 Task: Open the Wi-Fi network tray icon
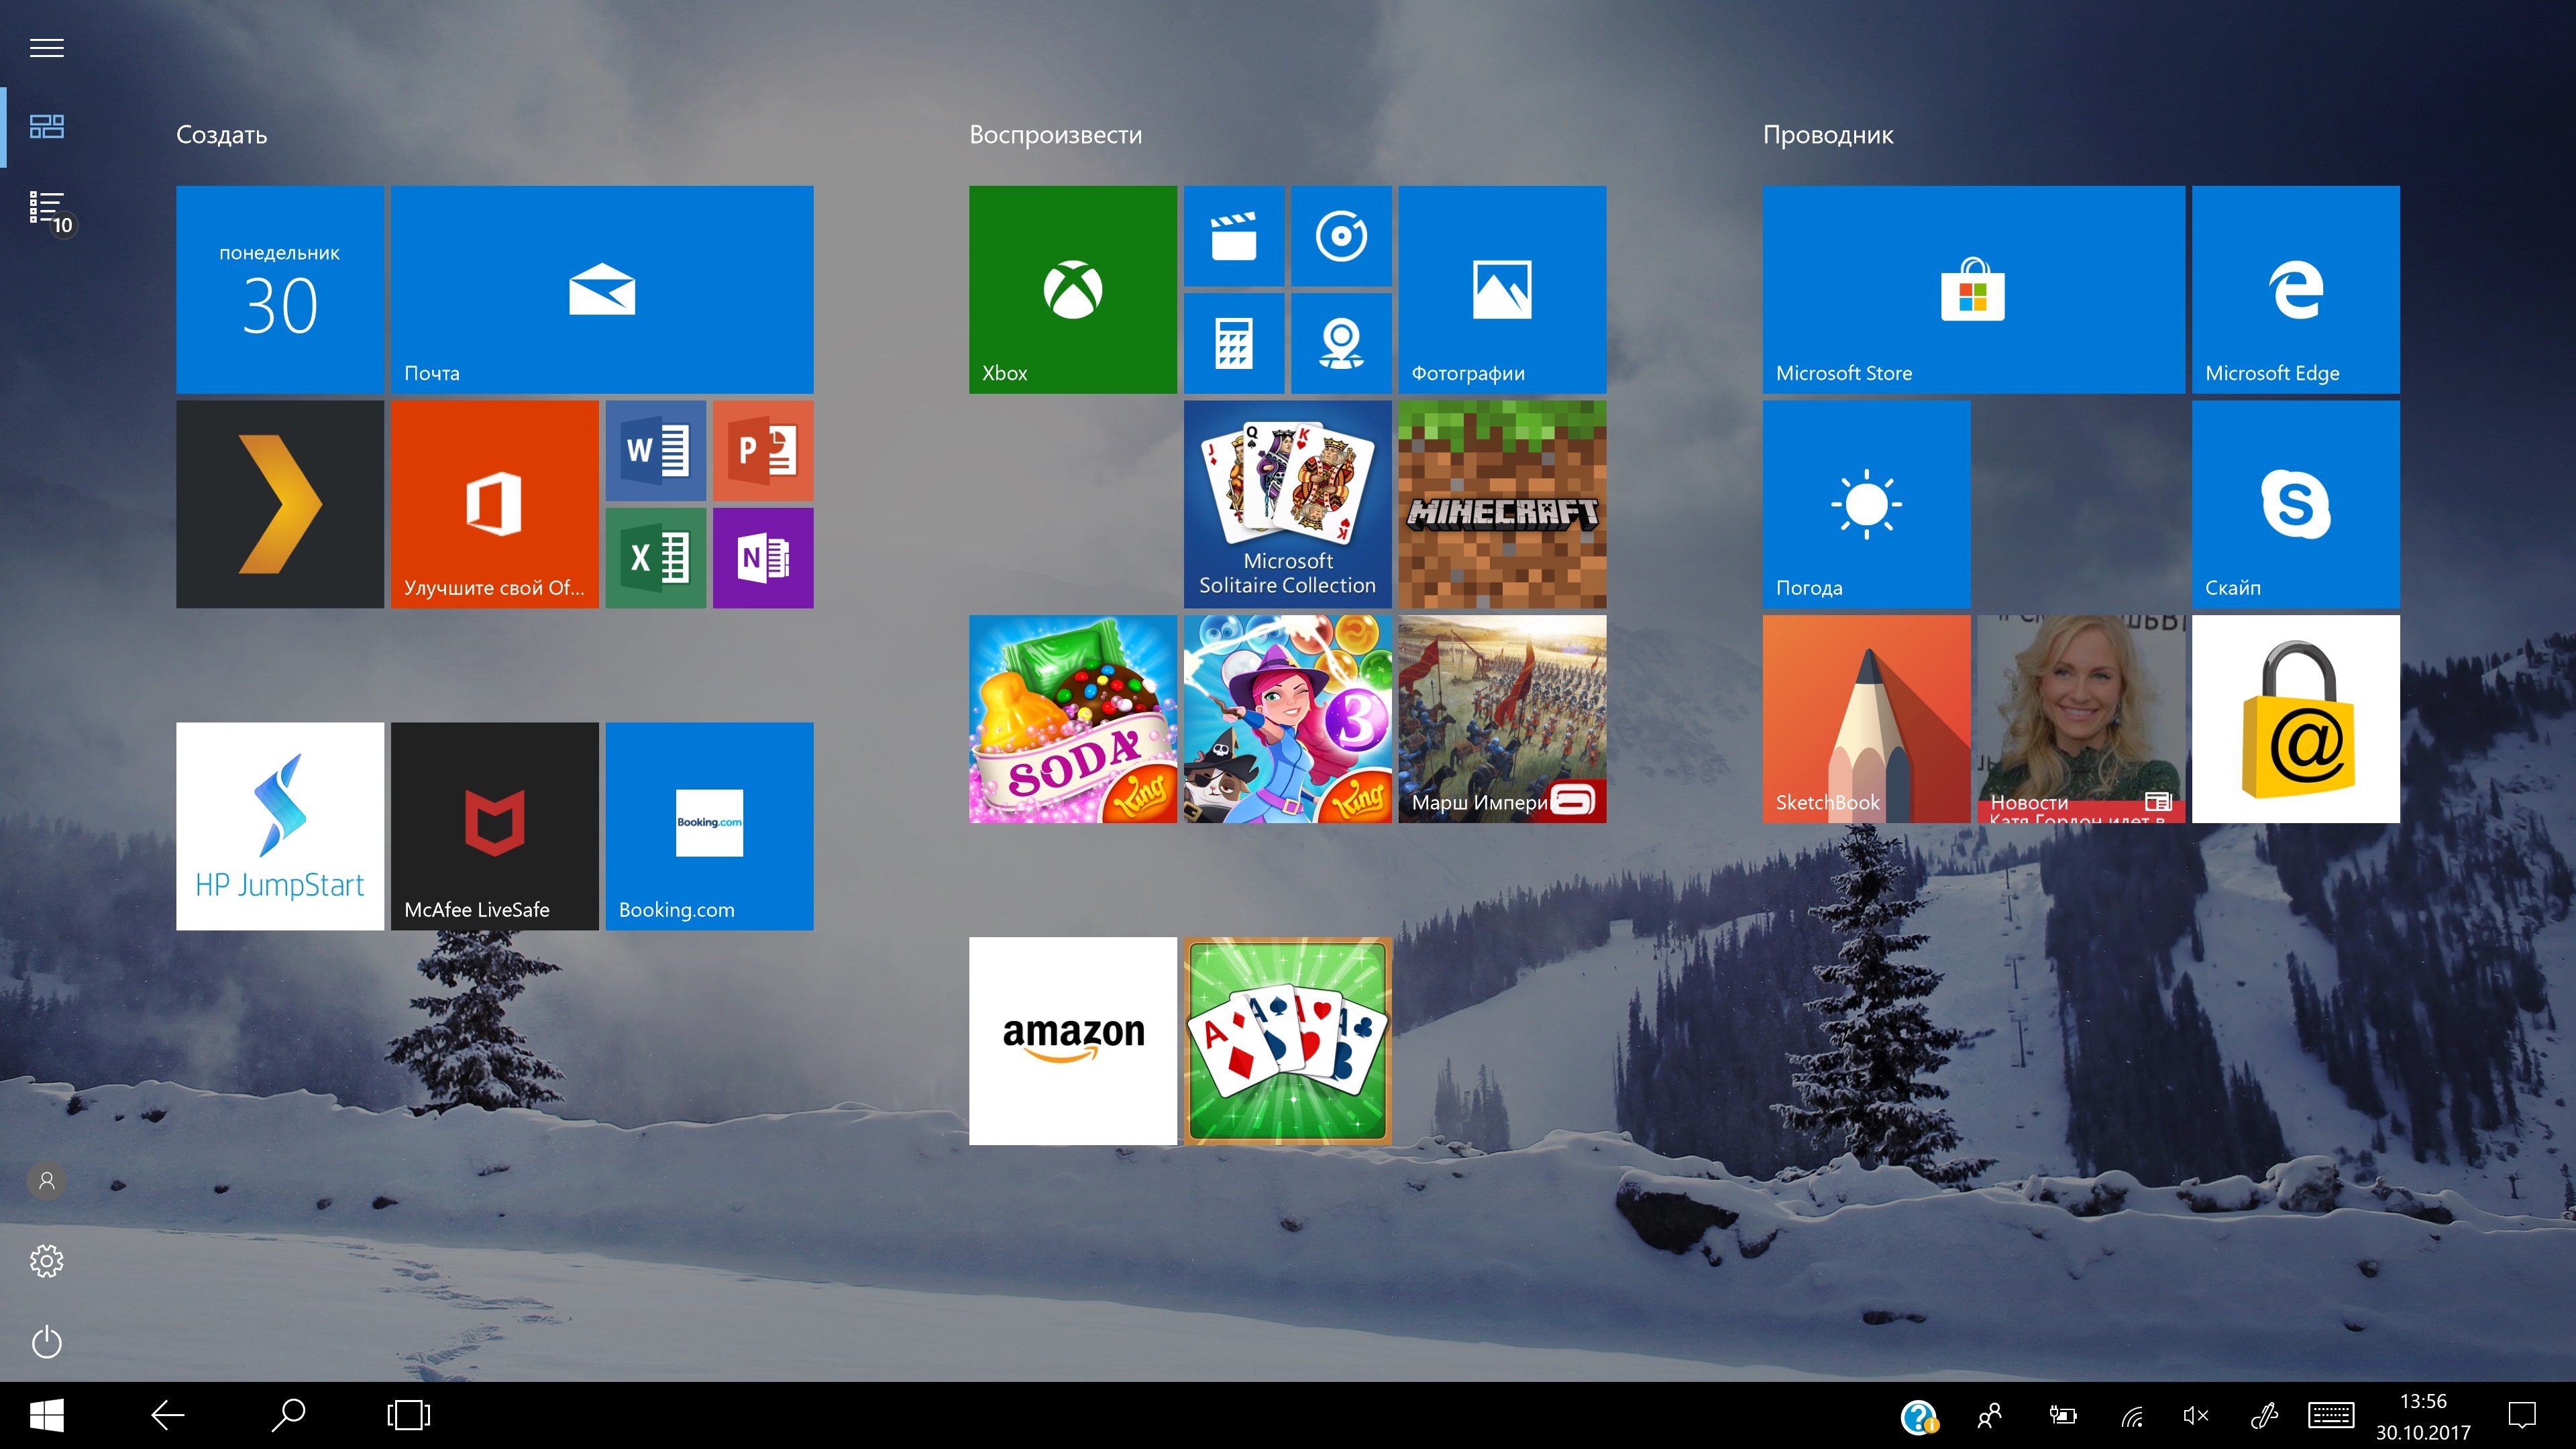tap(2131, 1416)
